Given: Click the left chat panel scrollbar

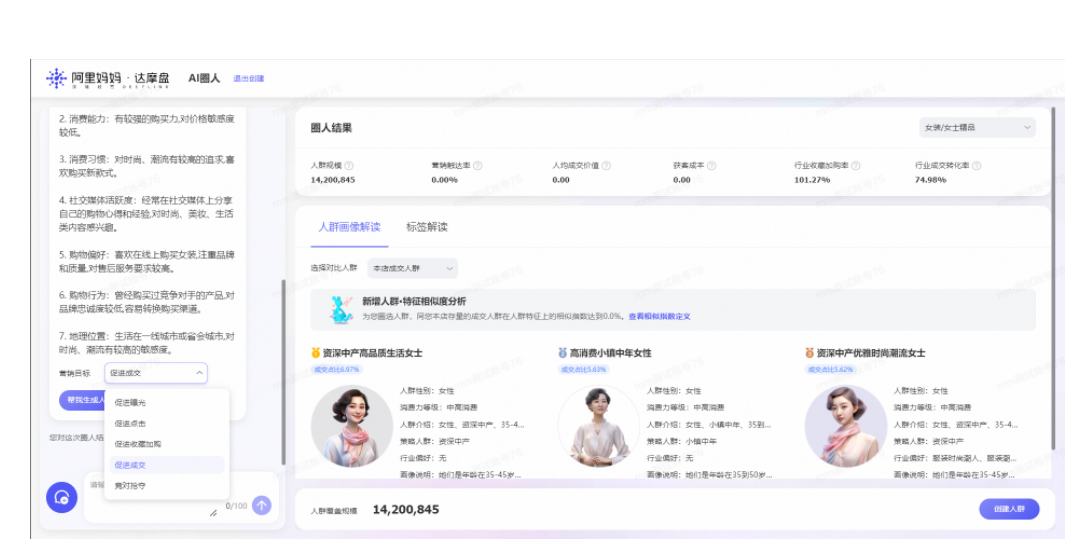Looking at the screenshot, I should (283, 372).
